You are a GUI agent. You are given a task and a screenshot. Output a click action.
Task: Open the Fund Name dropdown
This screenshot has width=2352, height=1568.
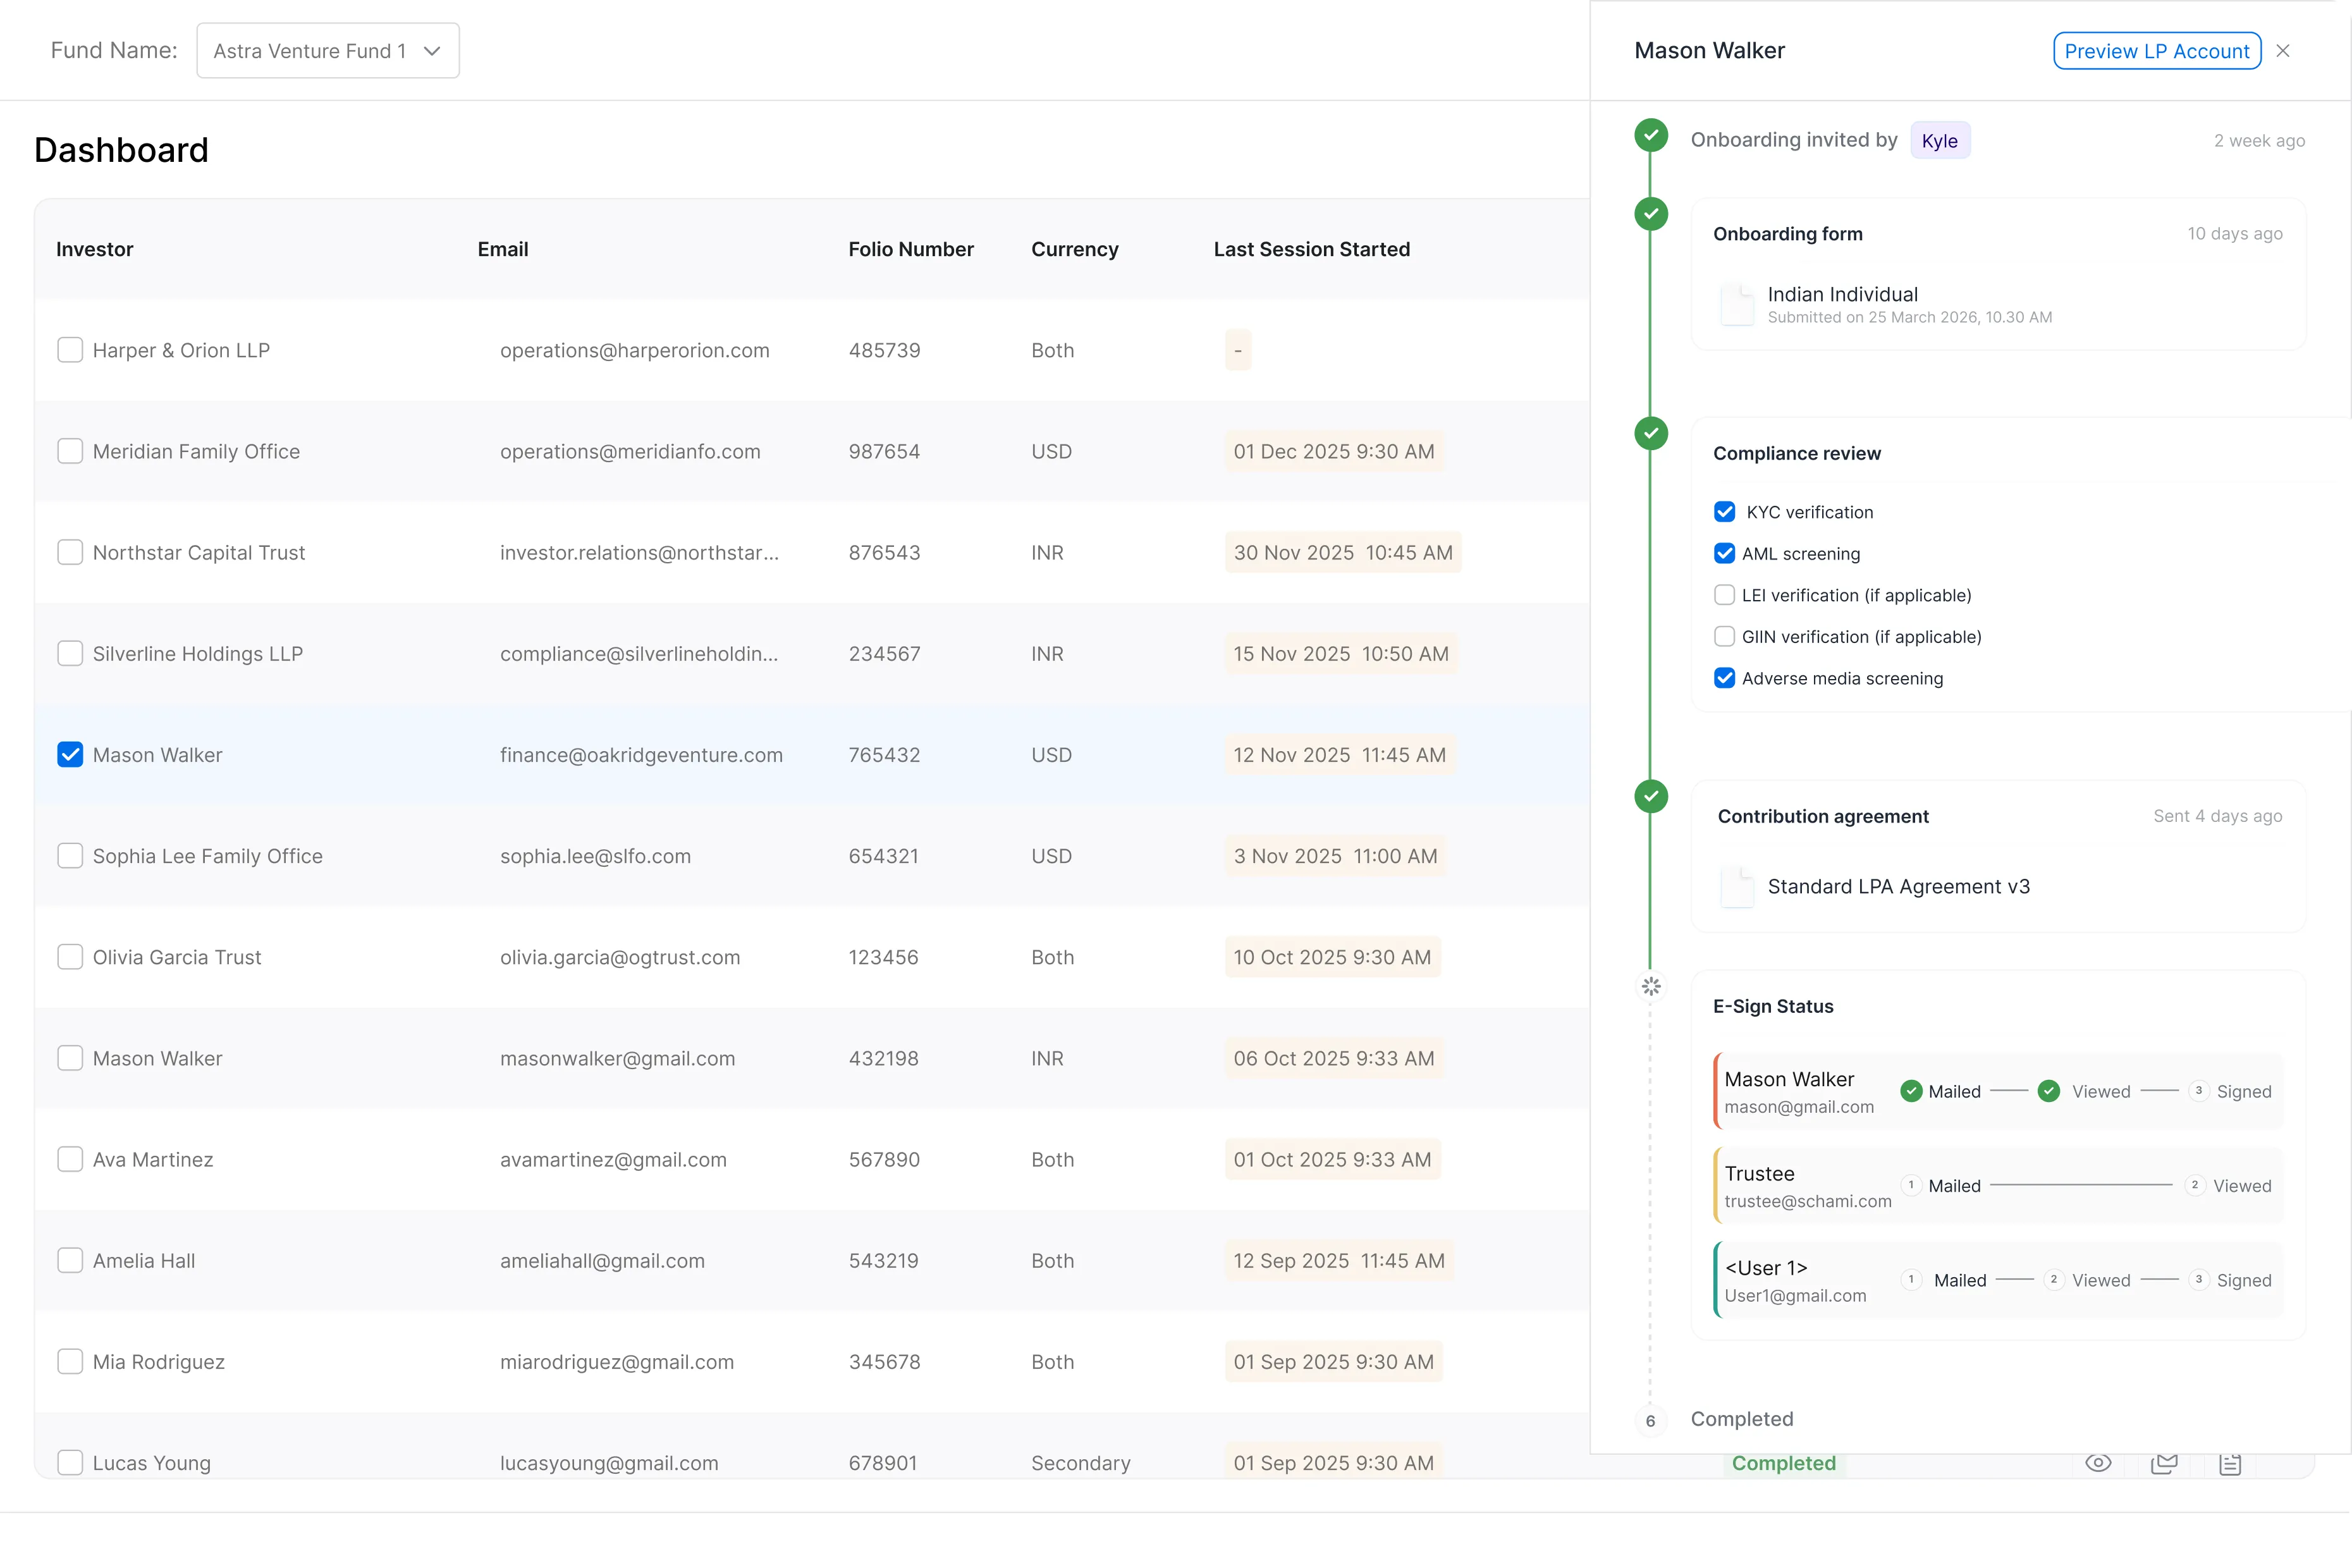328,51
